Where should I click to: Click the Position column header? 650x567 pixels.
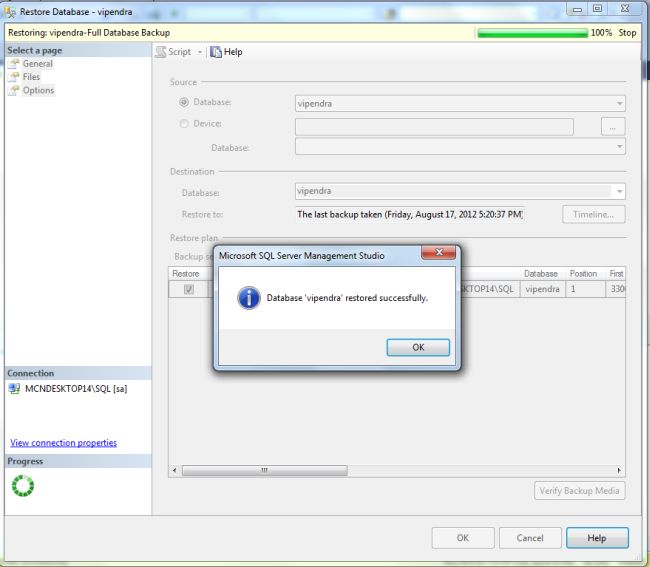coord(583,274)
